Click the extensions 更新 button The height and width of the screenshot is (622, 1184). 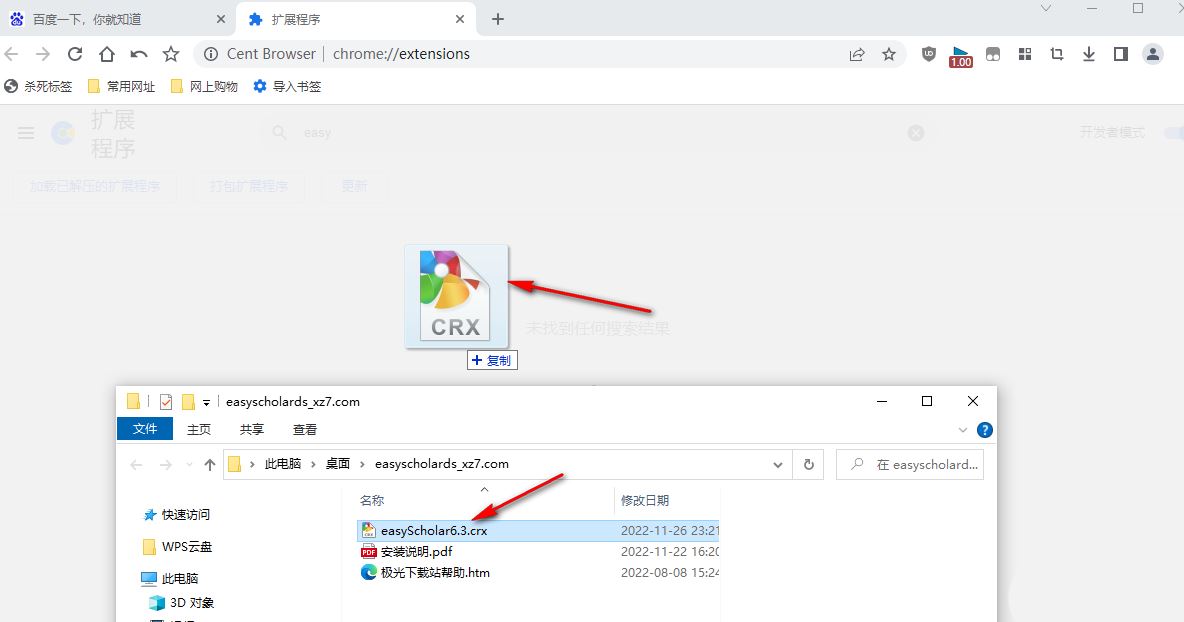point(353,186)
